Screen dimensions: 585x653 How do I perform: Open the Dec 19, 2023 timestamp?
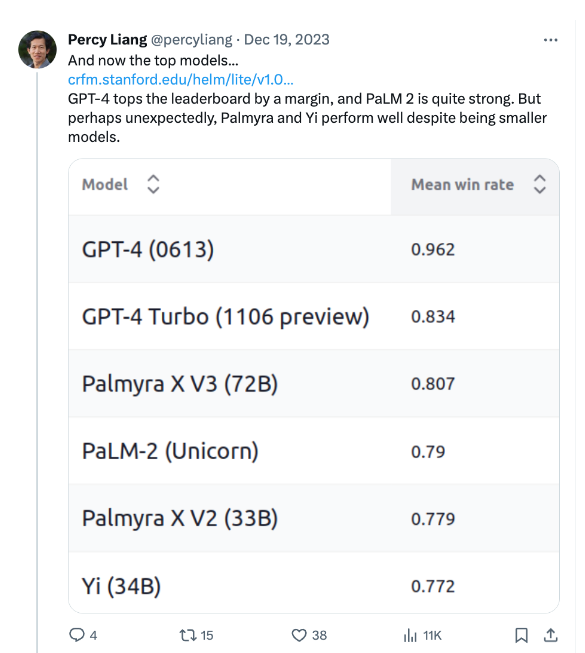coord(286,40)
